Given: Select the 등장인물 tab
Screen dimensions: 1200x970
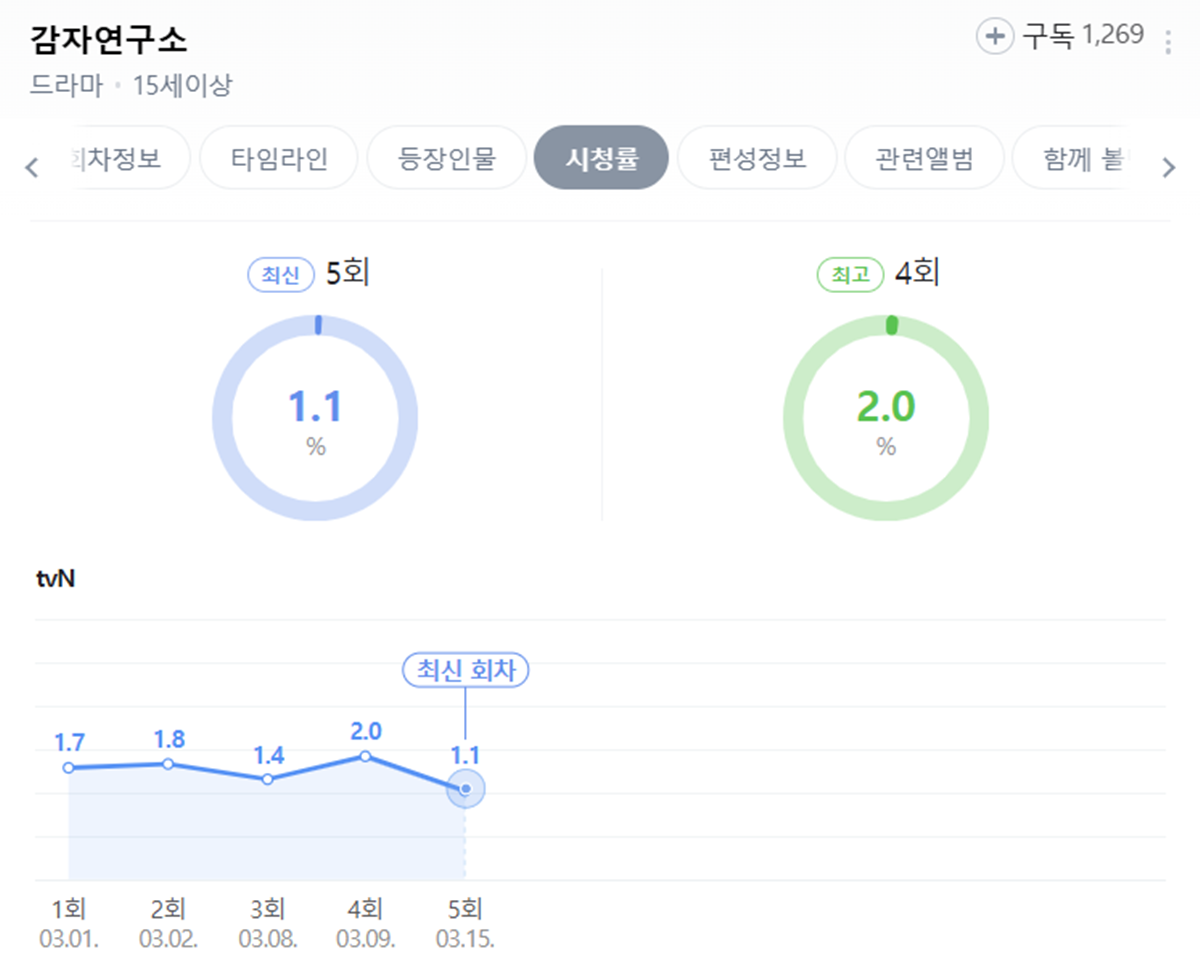Looking at the screenshot, I should point(446,158).
